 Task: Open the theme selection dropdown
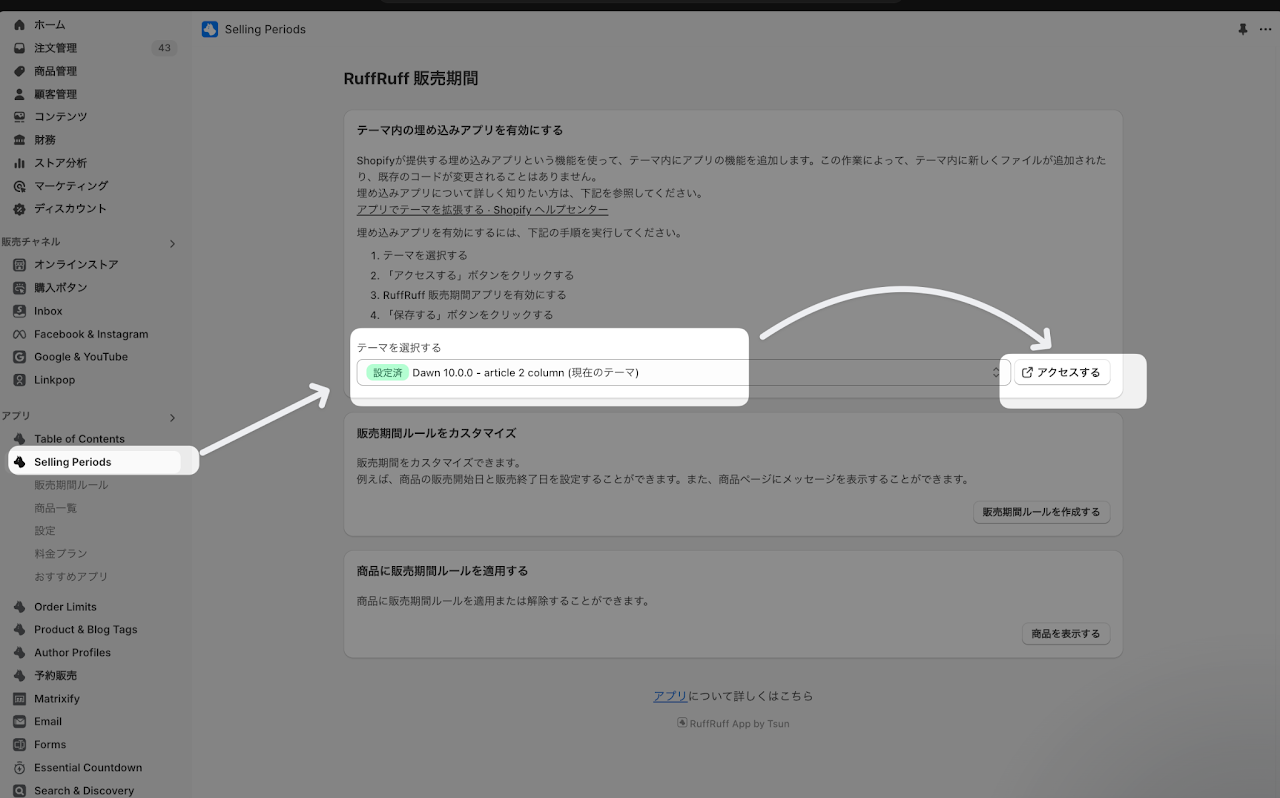pyautogui.click(x=683, y=373)
